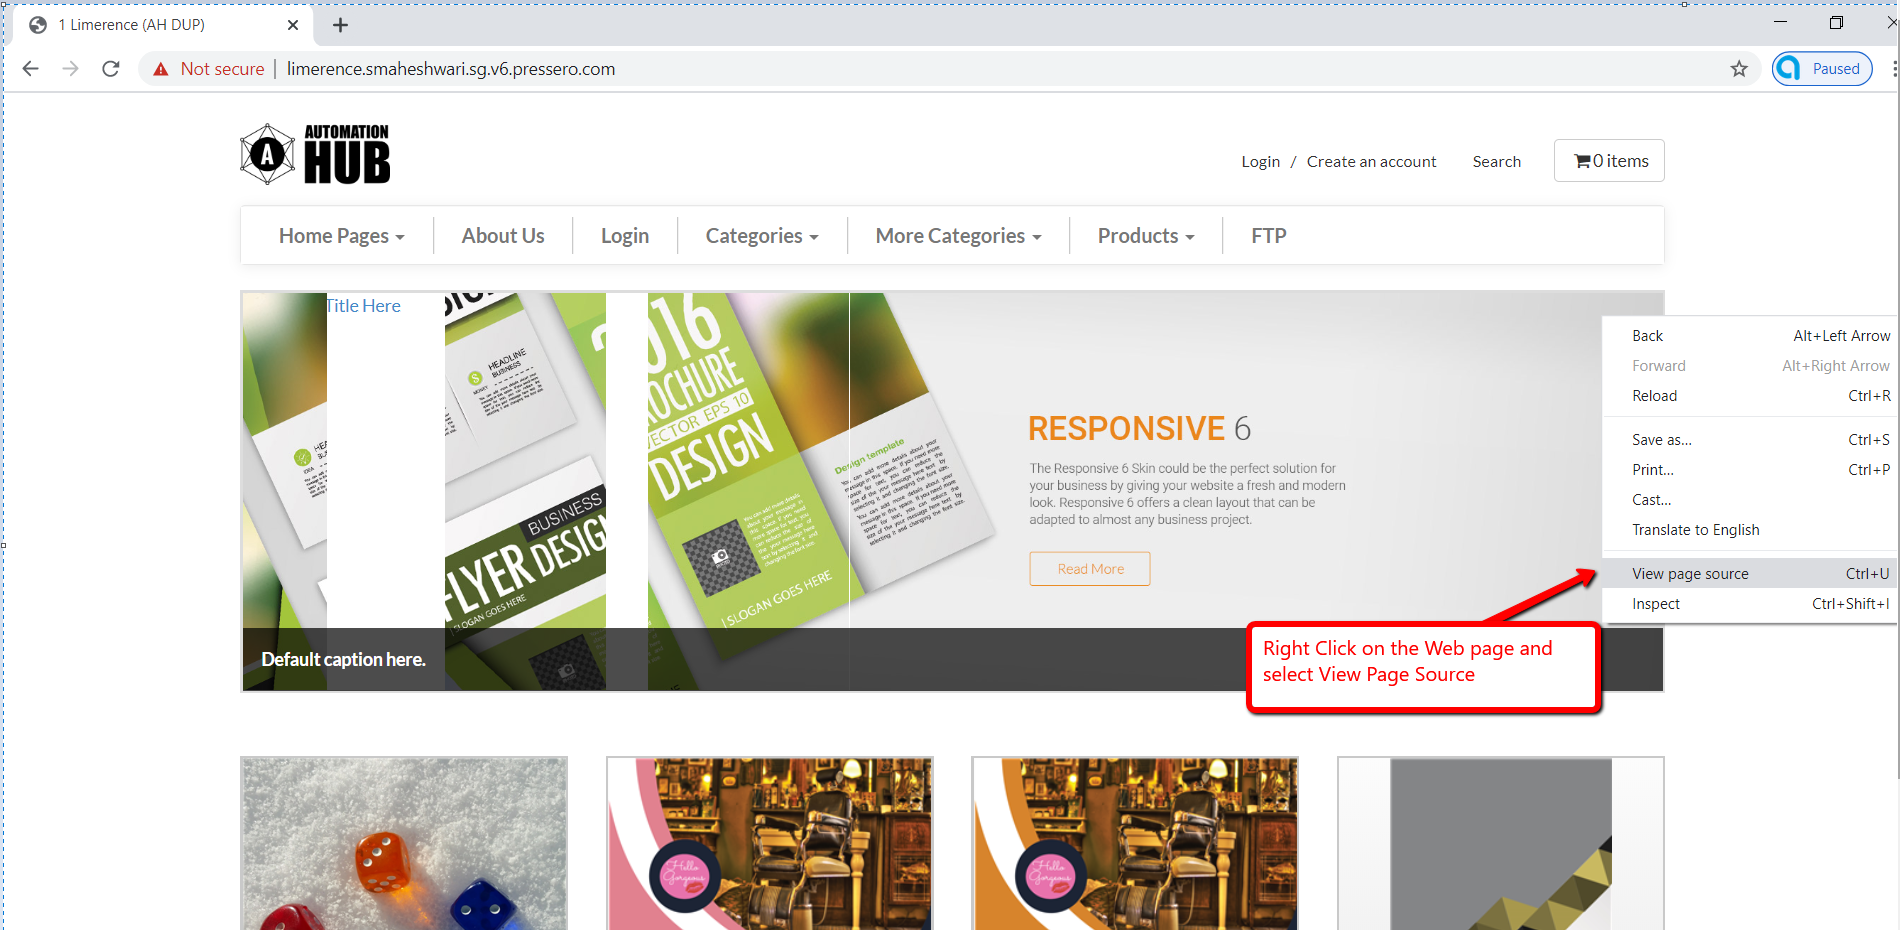The height and width of the screenshot is (930, 1900).
Task: Minimize the browser window
Action: point(1780,22)
